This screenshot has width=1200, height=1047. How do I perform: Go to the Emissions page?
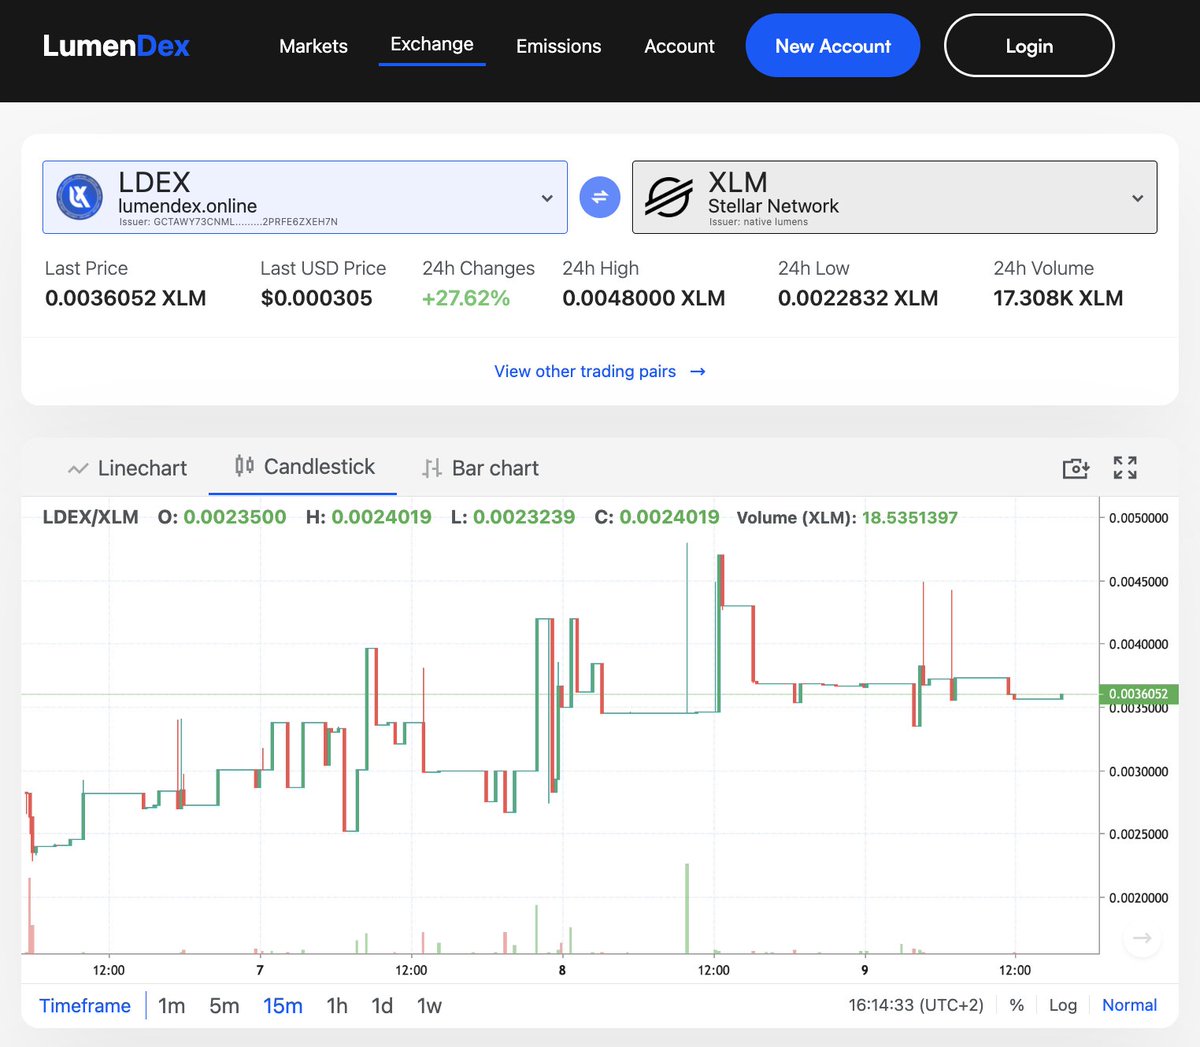559,46
